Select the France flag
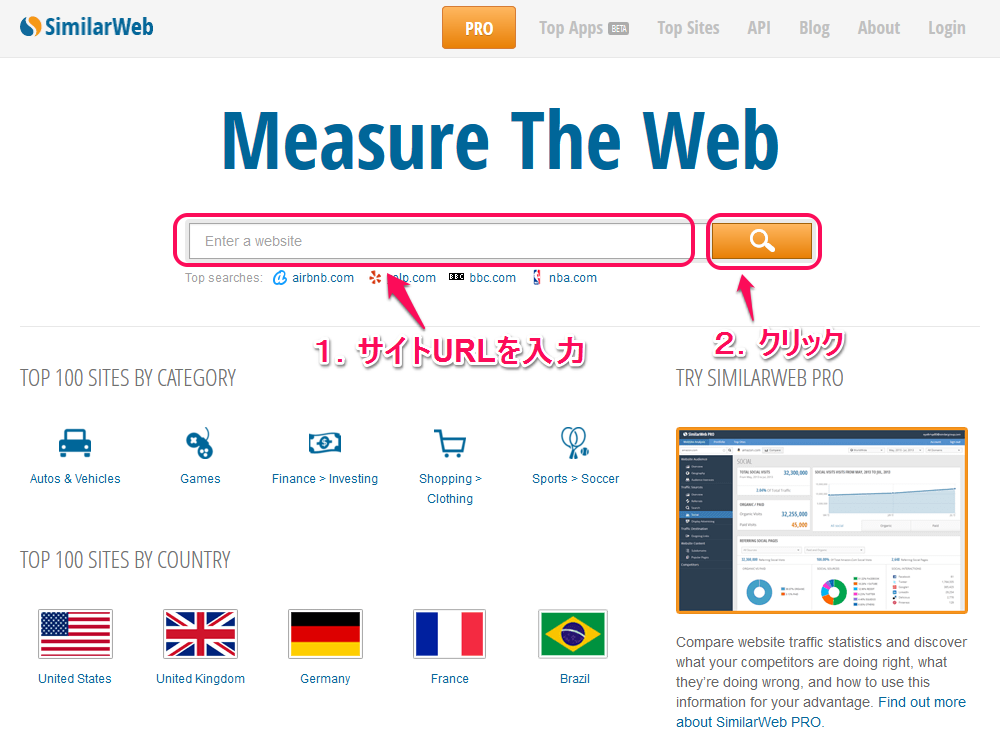The width and height of the screenshot is (1000, 739). pos(450,634)
